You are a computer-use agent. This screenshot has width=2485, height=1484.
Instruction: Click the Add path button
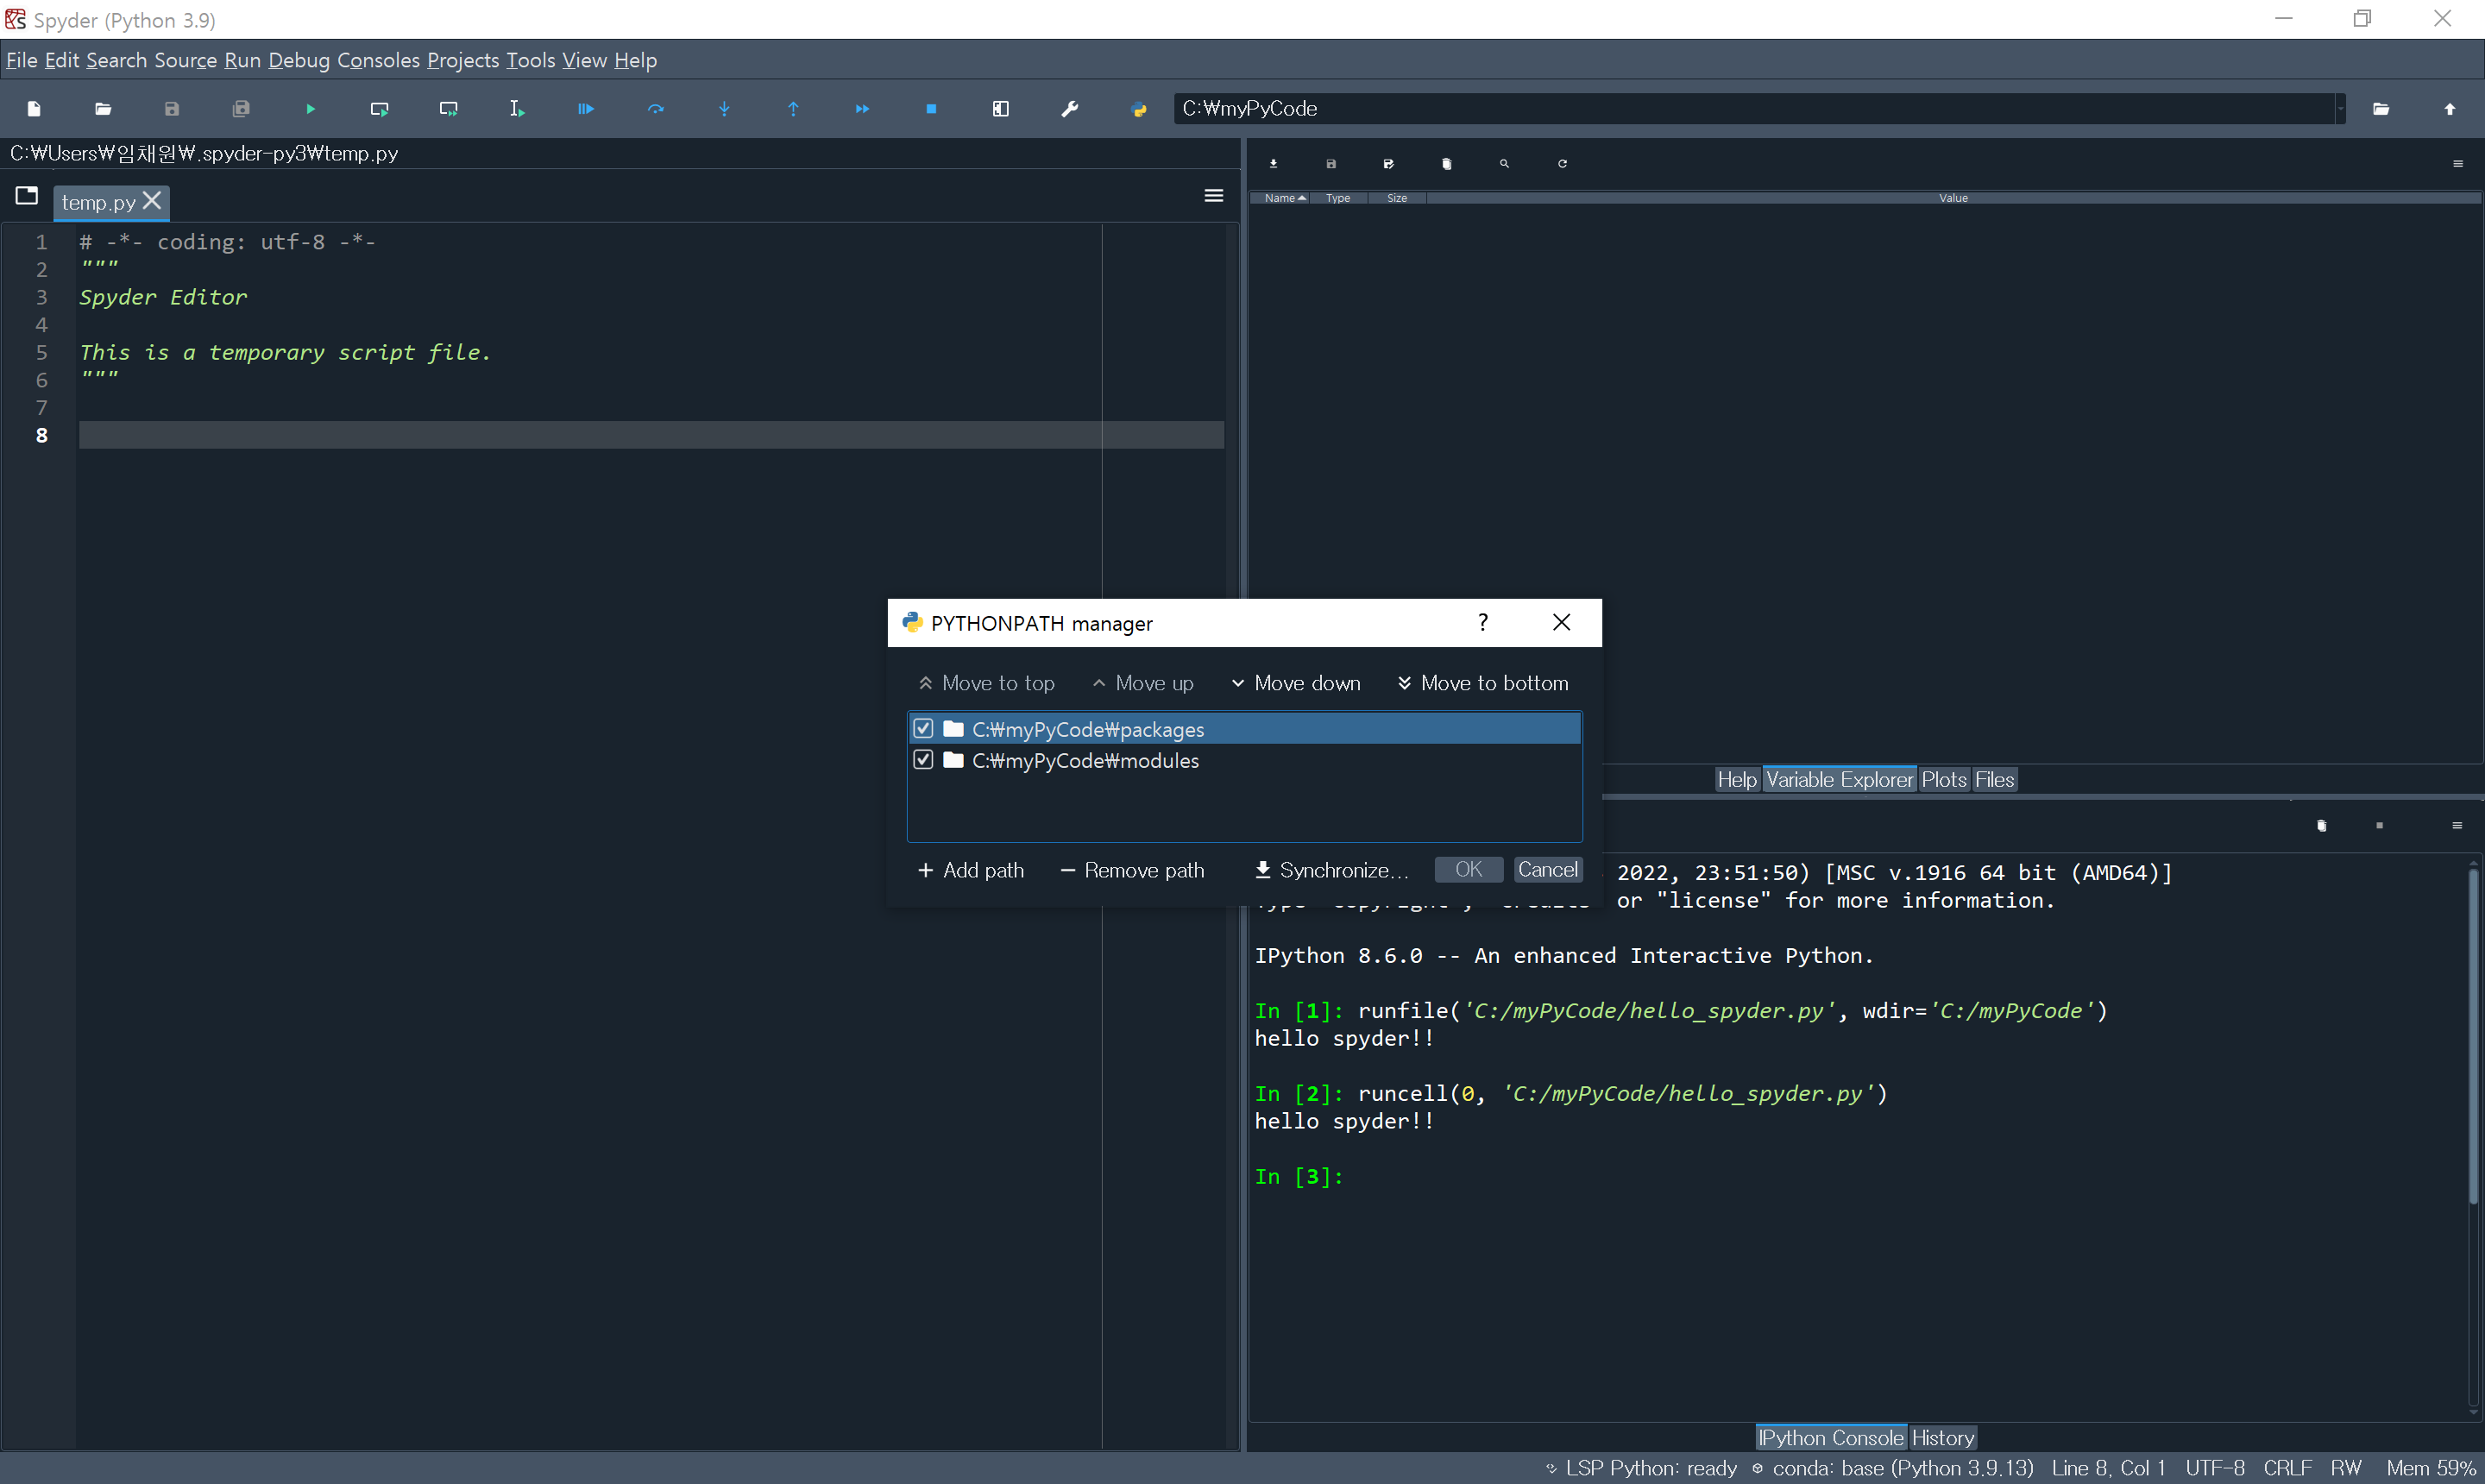click(971, 870)
